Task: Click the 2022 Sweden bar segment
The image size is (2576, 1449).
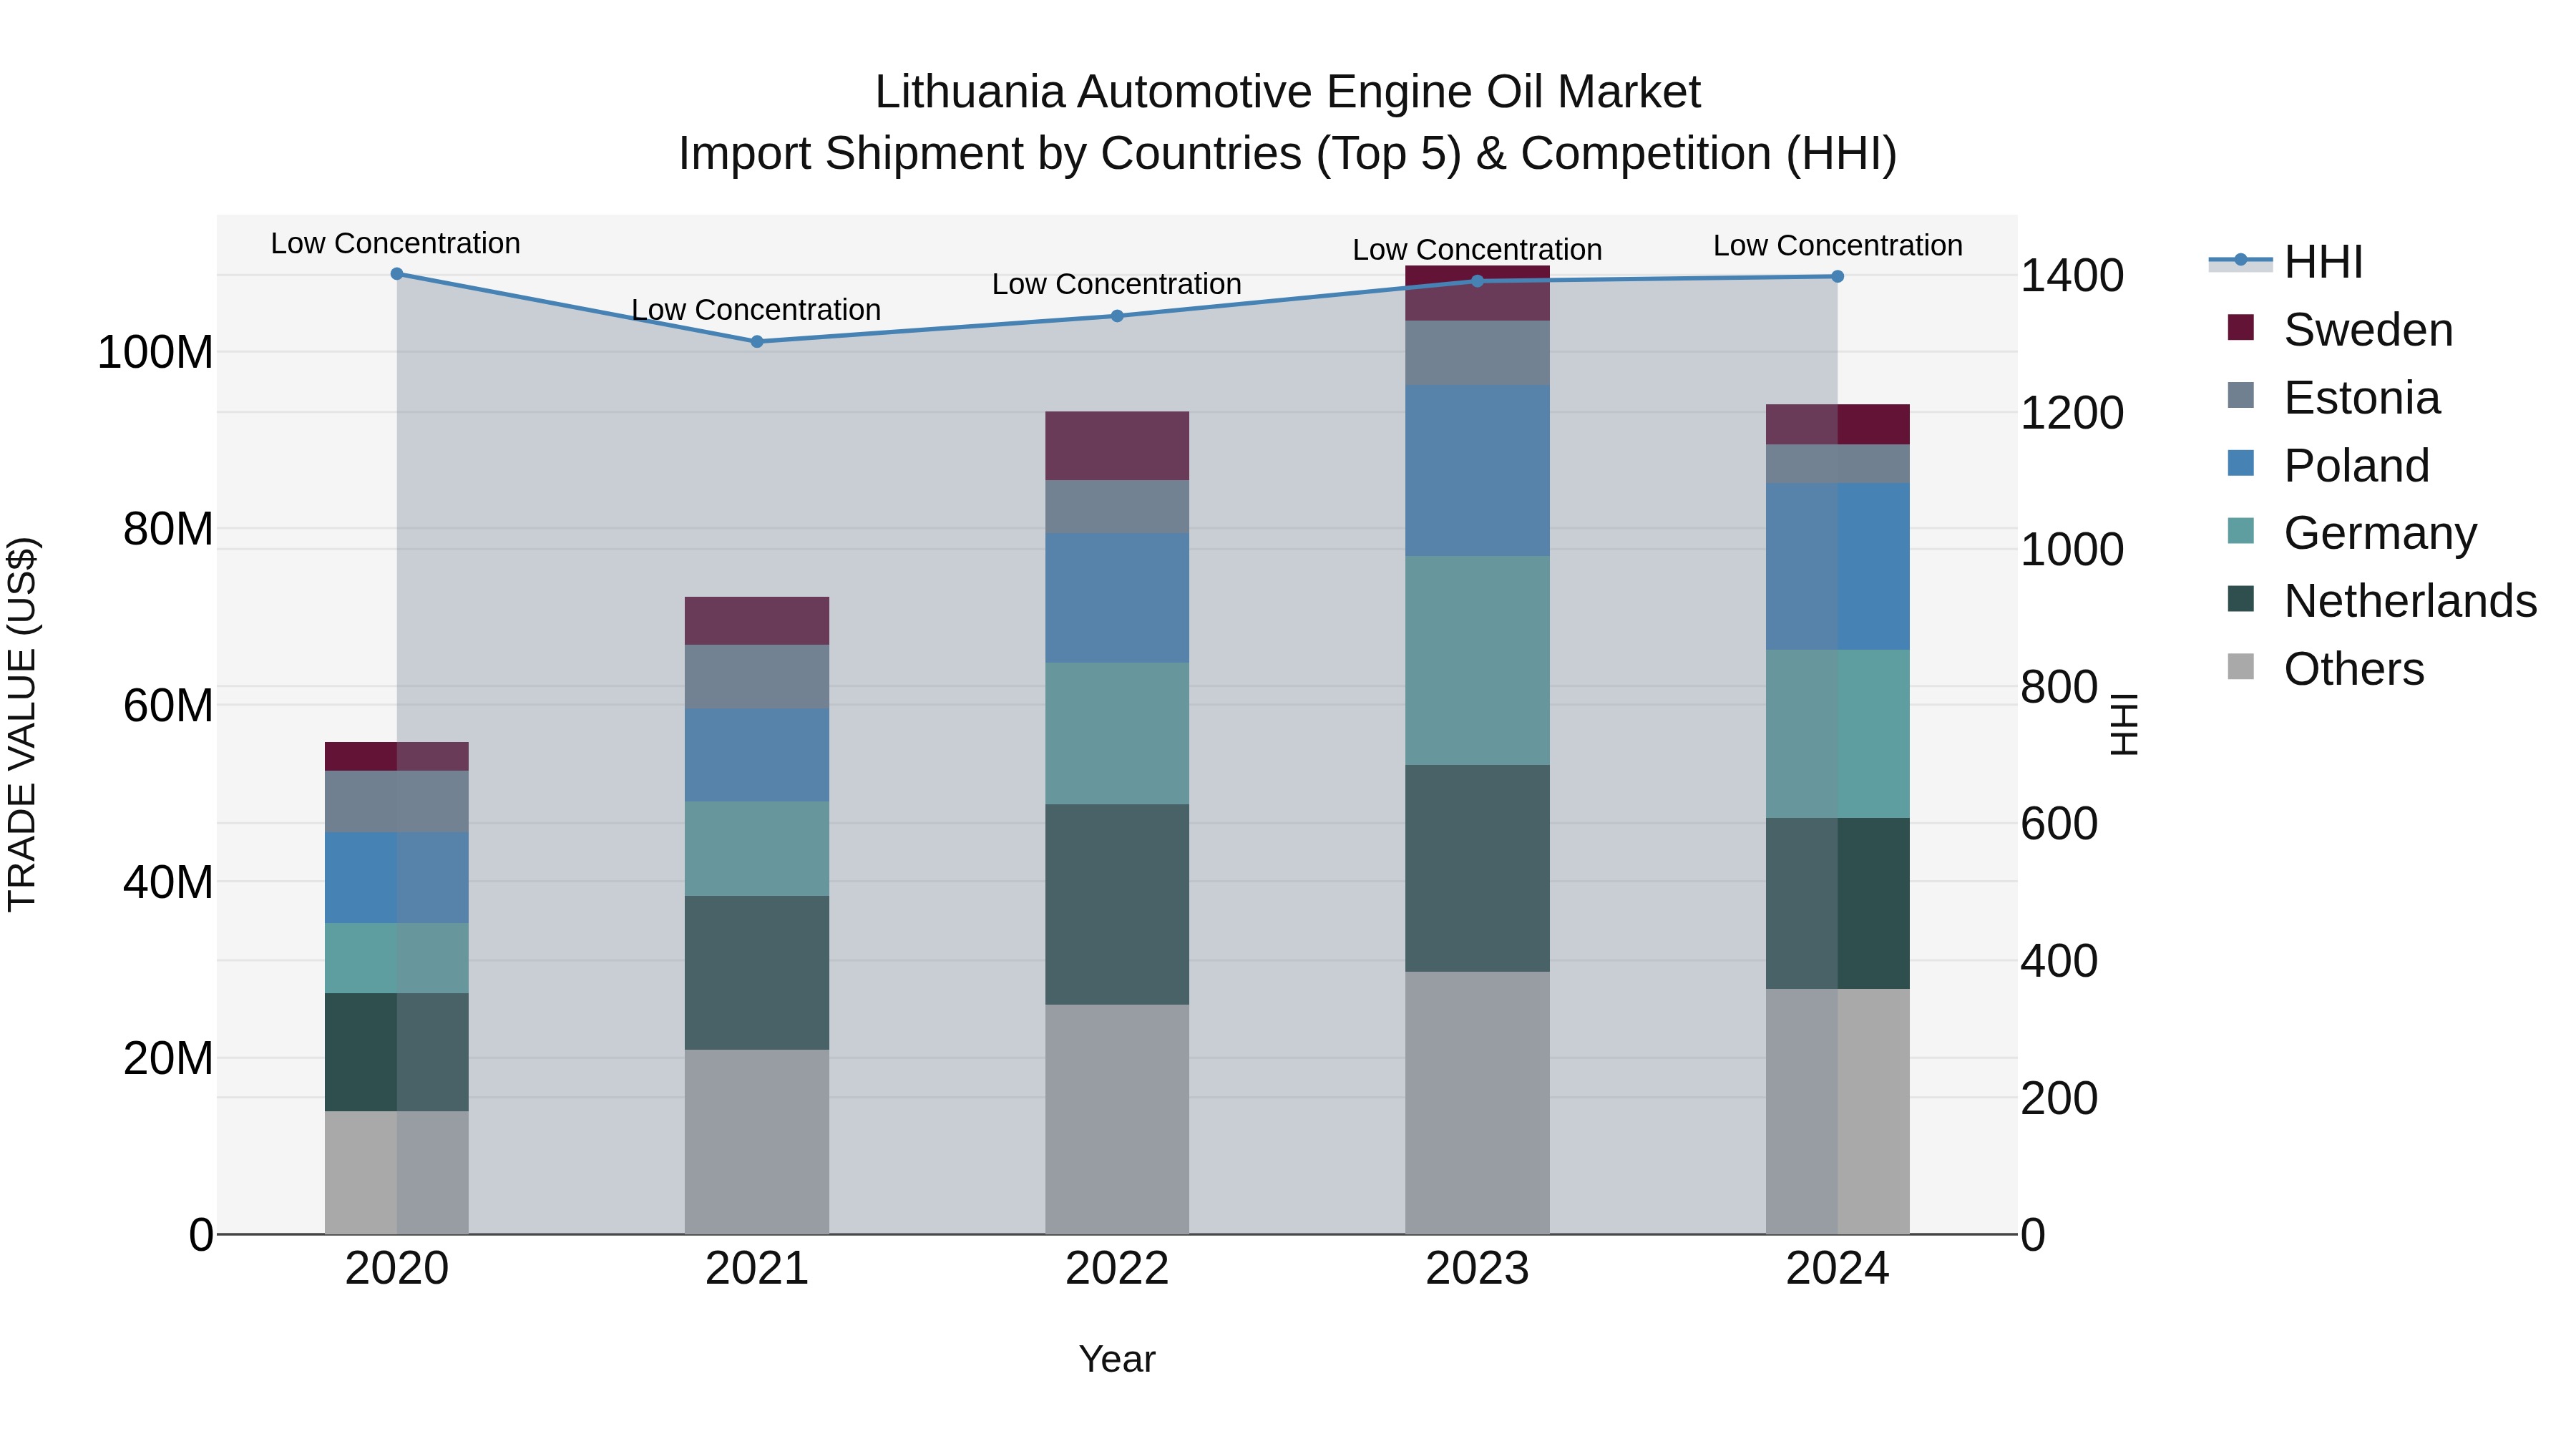Action: click(x=1117, y=445)
